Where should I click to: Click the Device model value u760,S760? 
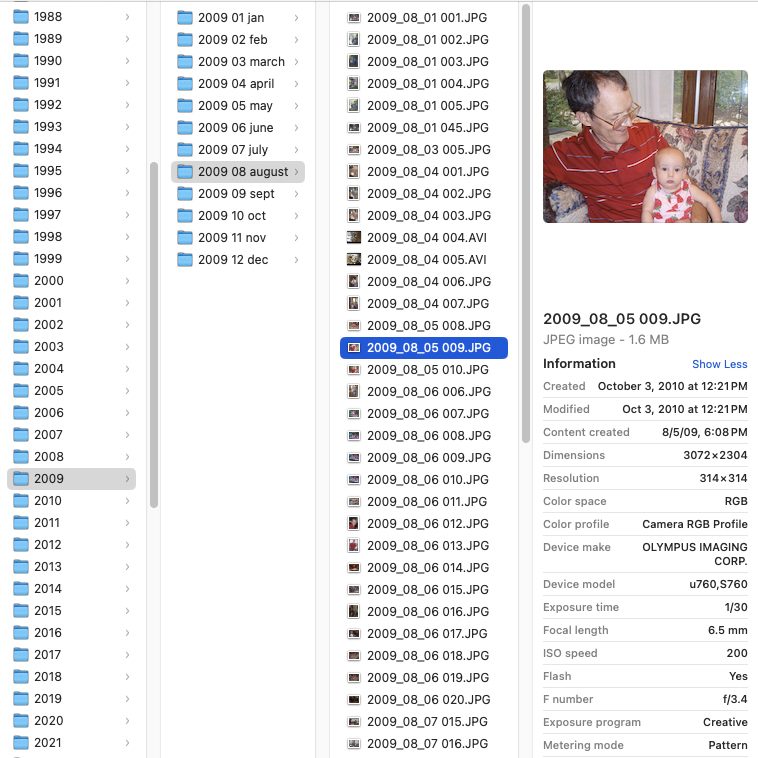point(718,584)
